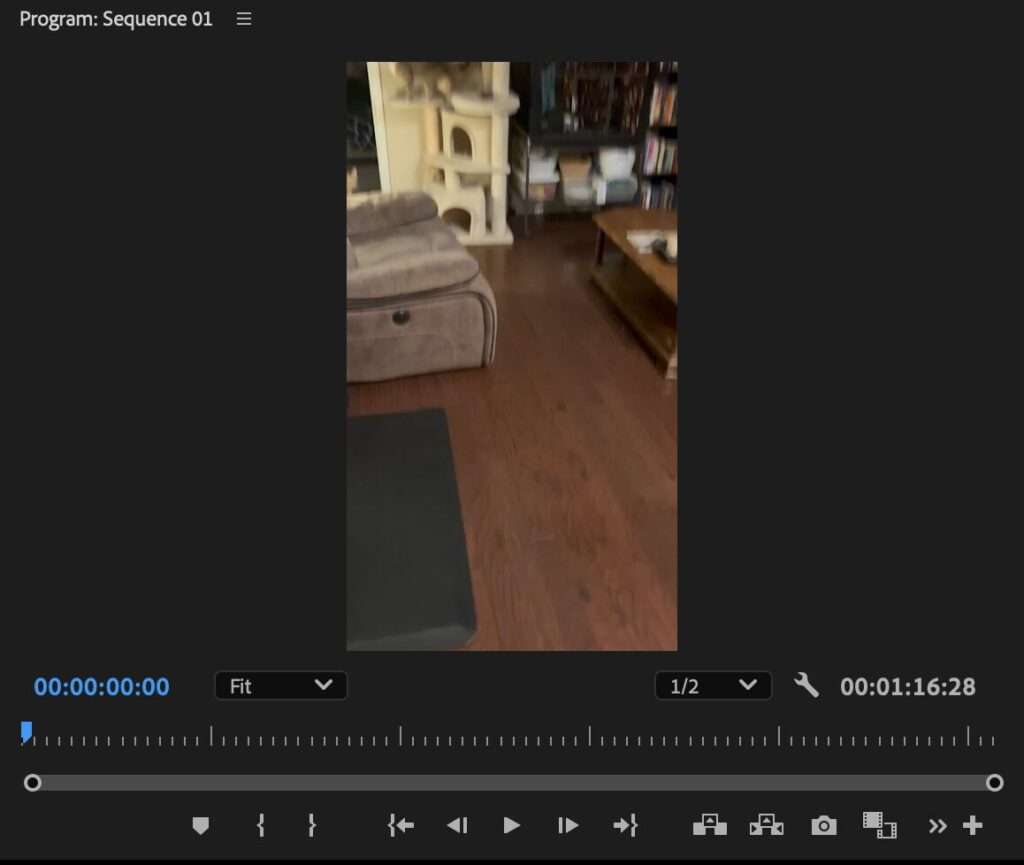Click the Go to Out point icon
The image size is (1024, 865).
pyautogui.click(x=625, y=826)
